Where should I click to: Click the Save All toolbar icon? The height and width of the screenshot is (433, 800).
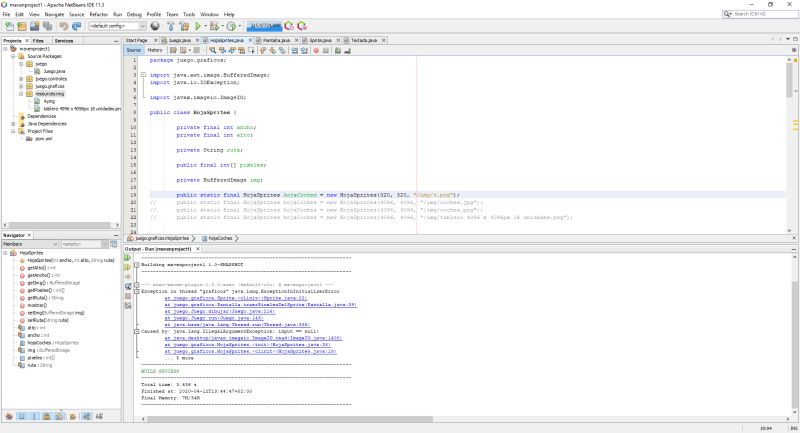(x=47, y=26)
